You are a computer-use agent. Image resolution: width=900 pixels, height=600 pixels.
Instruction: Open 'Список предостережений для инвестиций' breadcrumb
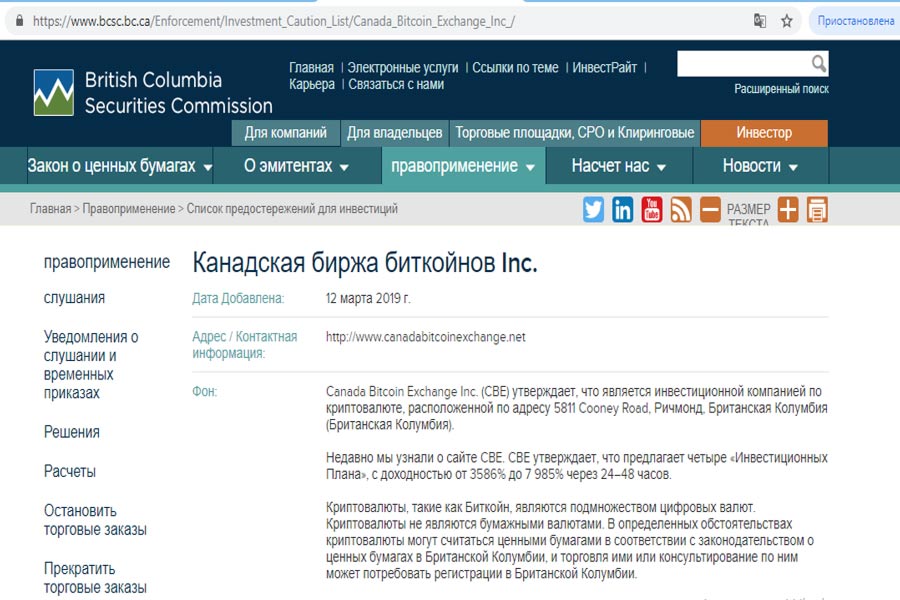tap(292, 208)
